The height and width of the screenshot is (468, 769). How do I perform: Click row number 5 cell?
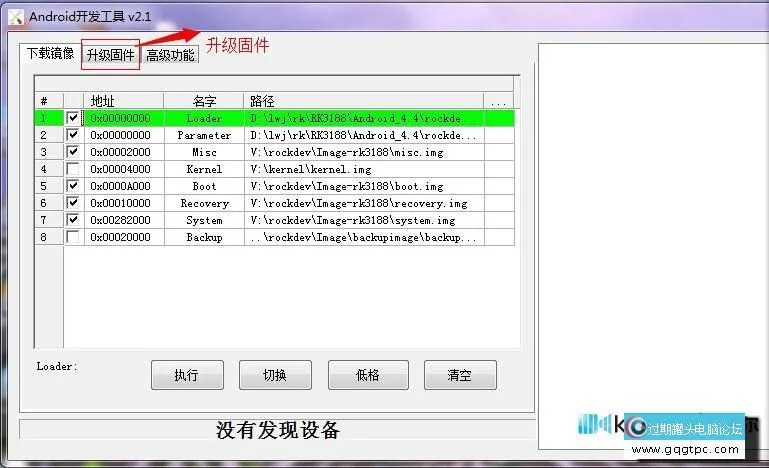(x=49, y=186)
